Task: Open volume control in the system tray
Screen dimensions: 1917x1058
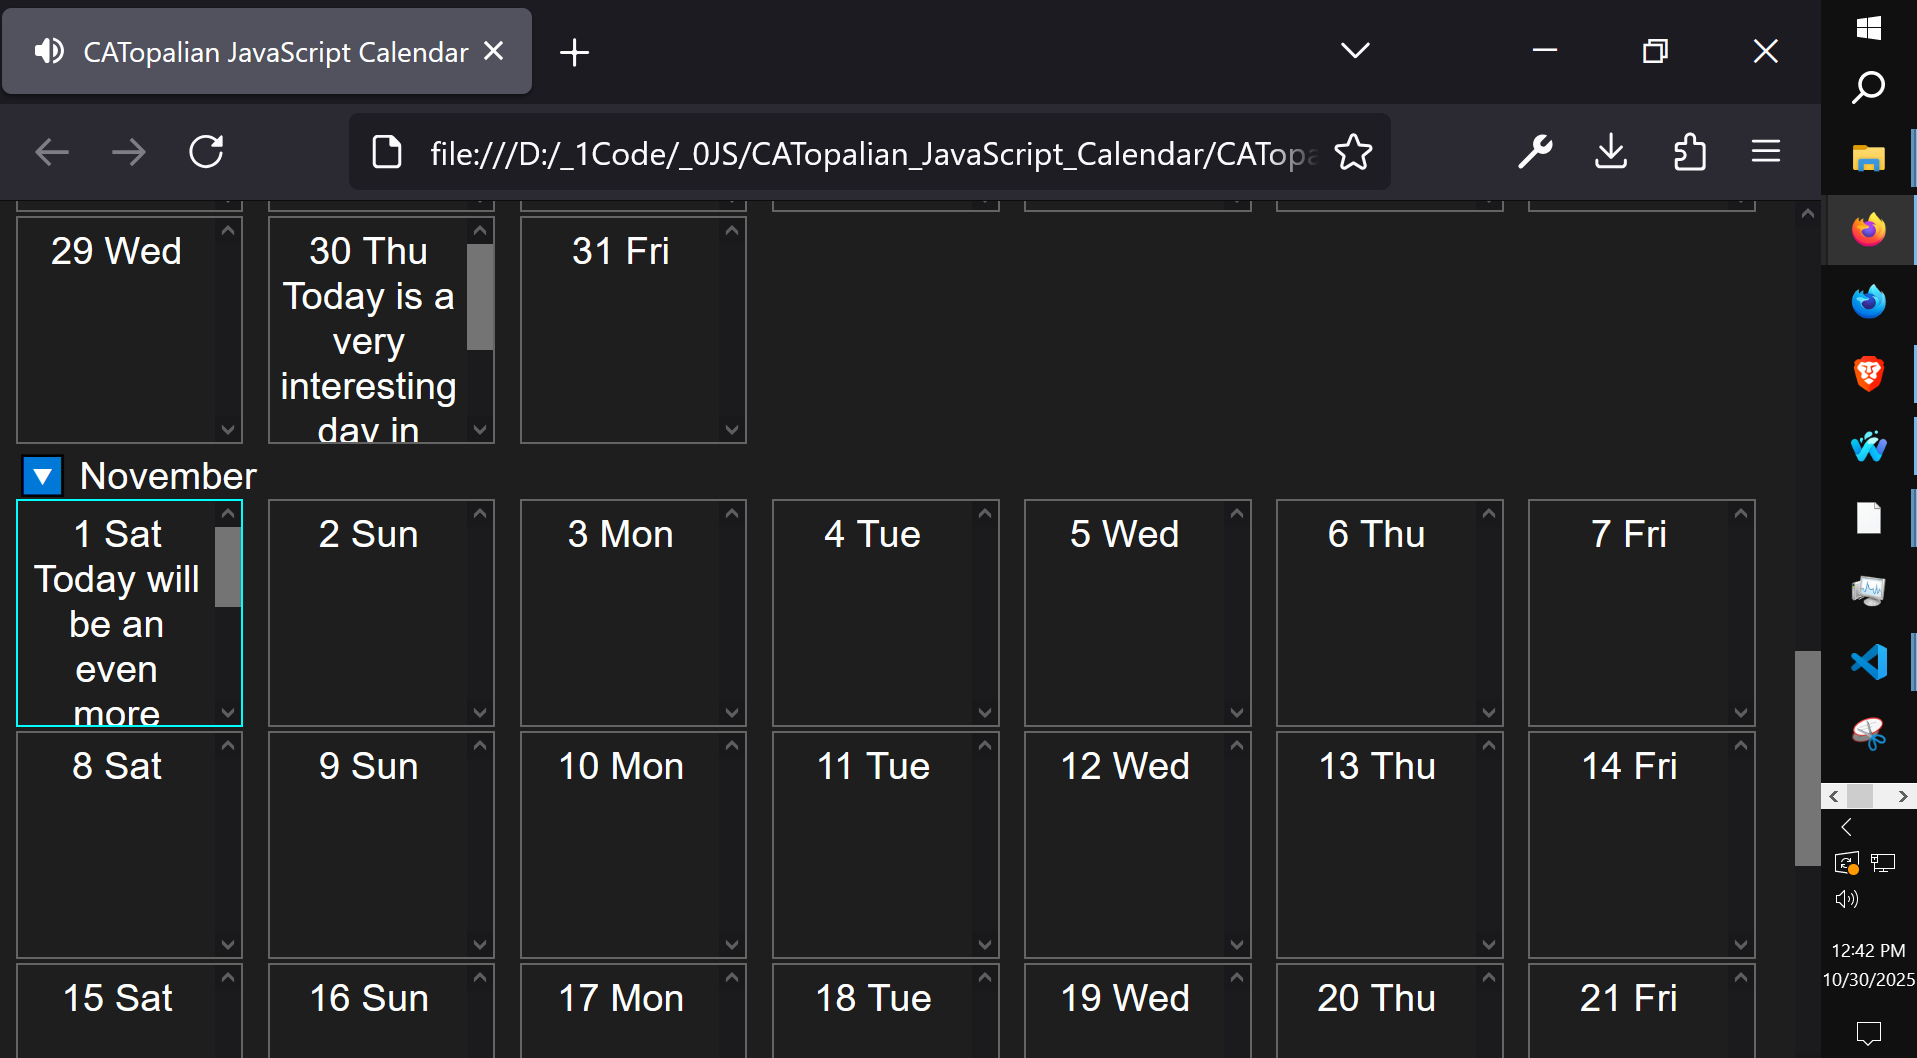Action: click(x=1846, y=898)
